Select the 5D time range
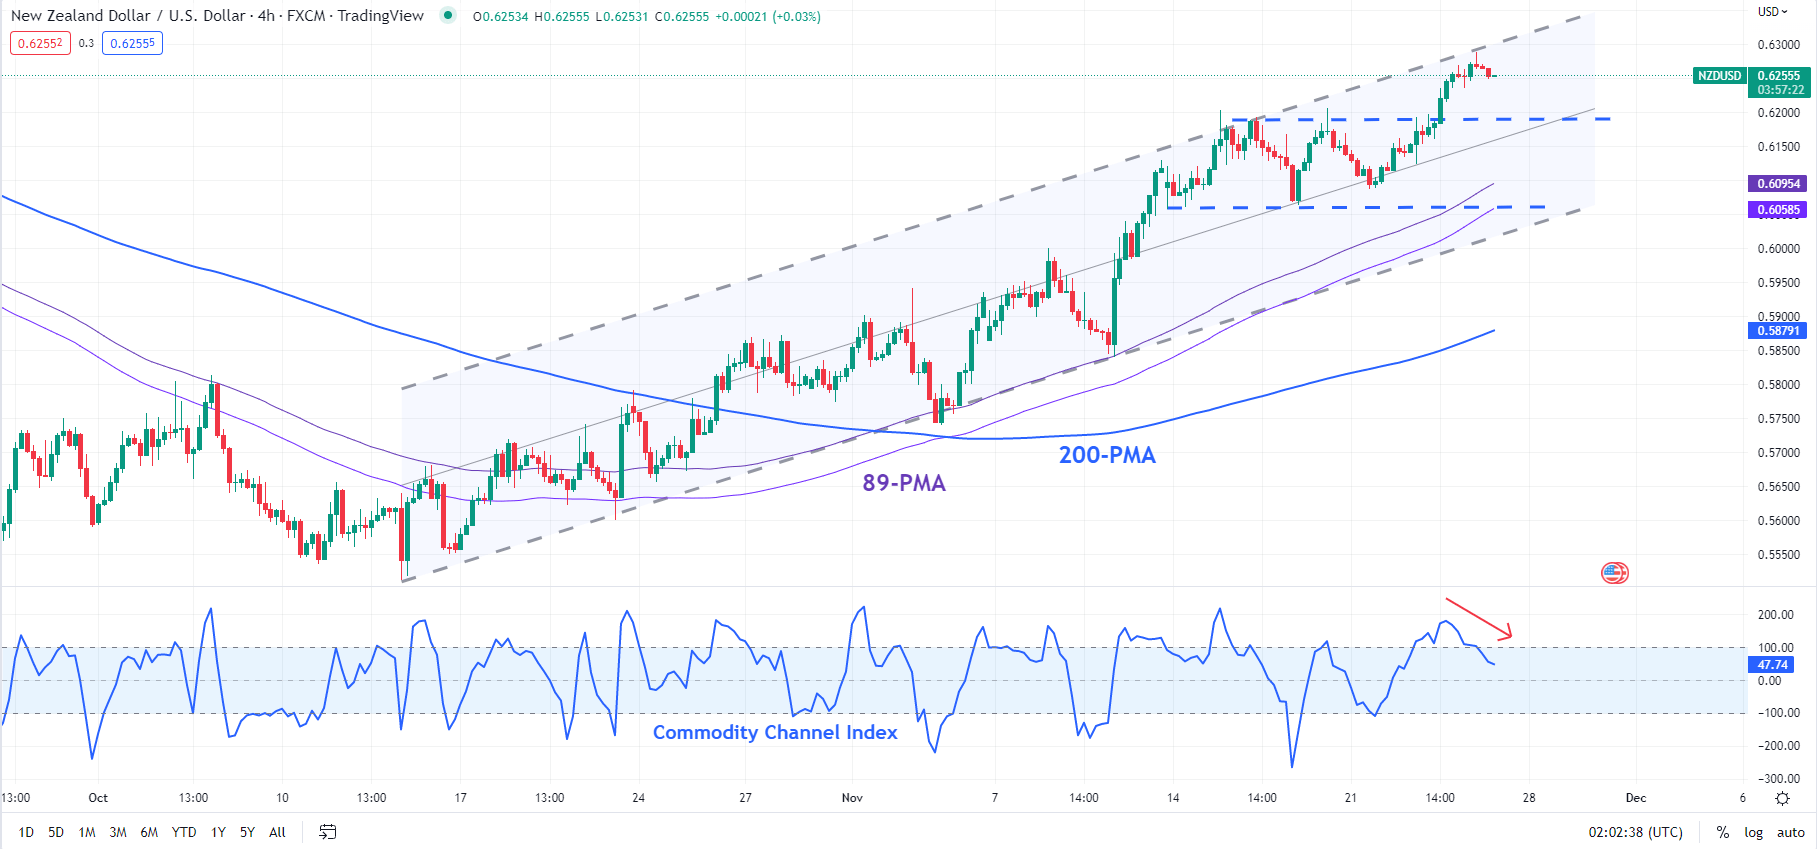1817x849 pixels. pyautogui.click(x=56, y=832)
